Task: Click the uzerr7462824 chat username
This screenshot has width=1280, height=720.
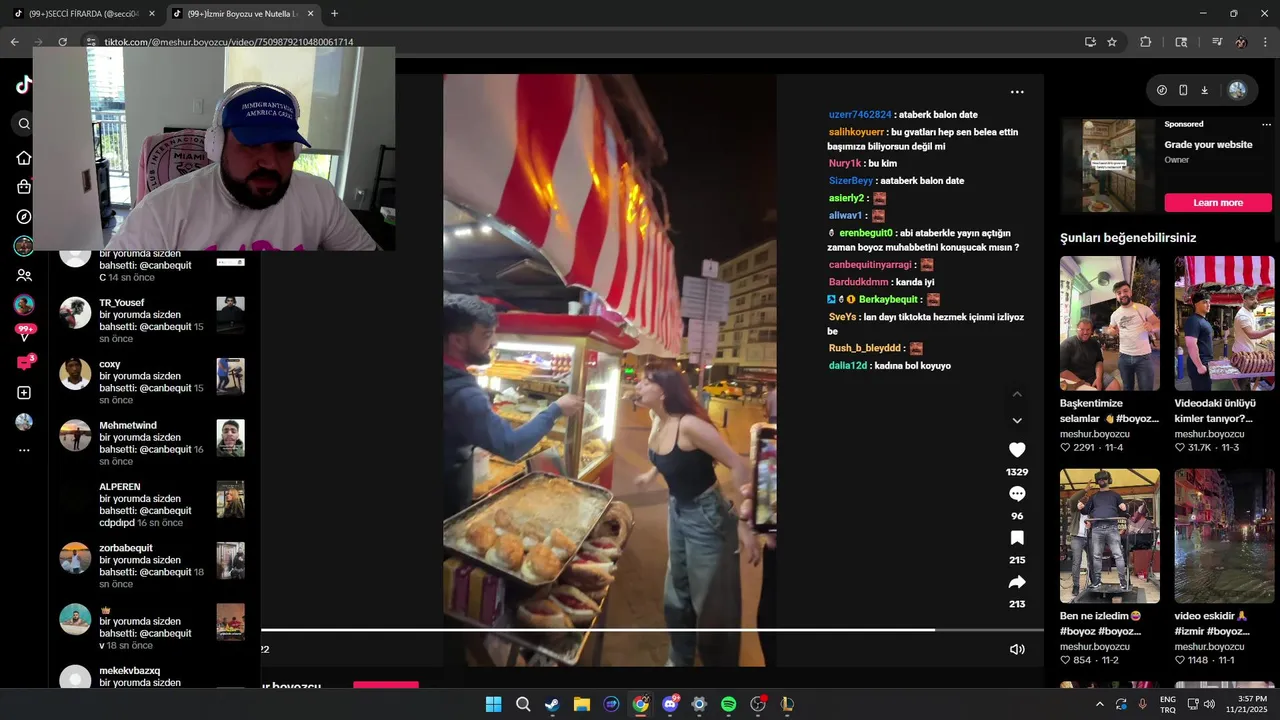Action: click(x=860, y=115)
